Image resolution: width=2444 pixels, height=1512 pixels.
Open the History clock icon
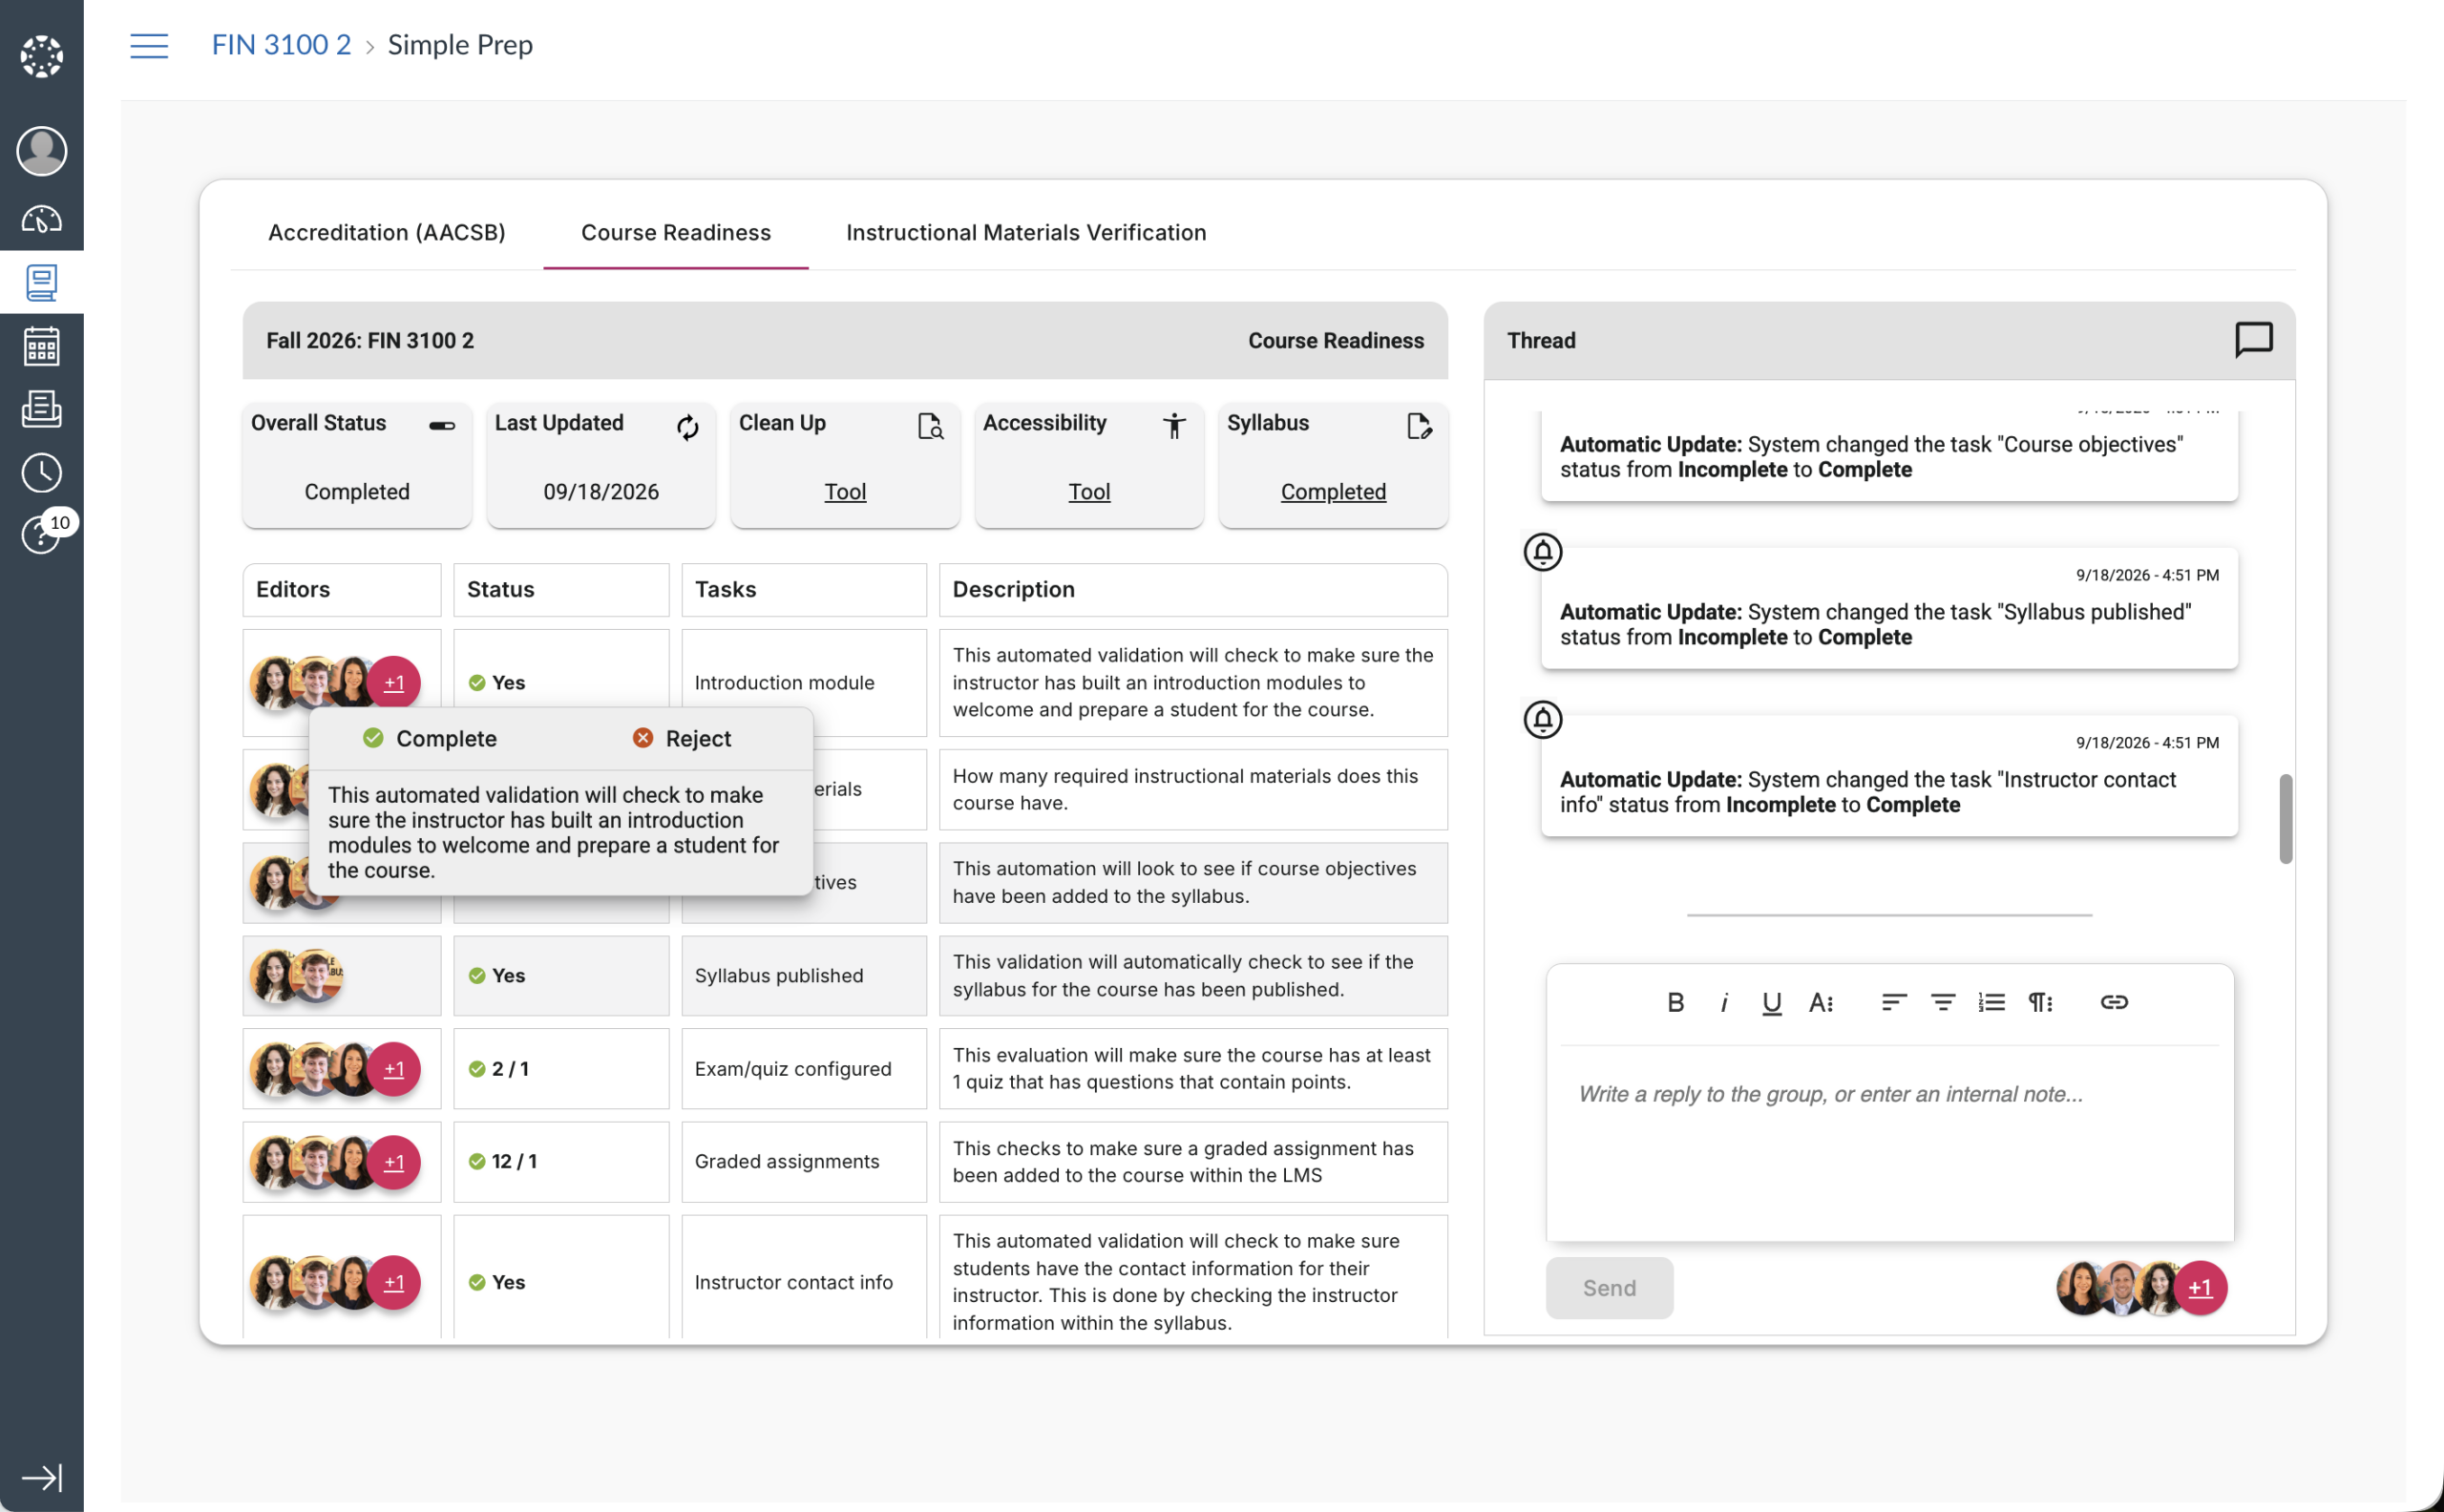point(41,472)
